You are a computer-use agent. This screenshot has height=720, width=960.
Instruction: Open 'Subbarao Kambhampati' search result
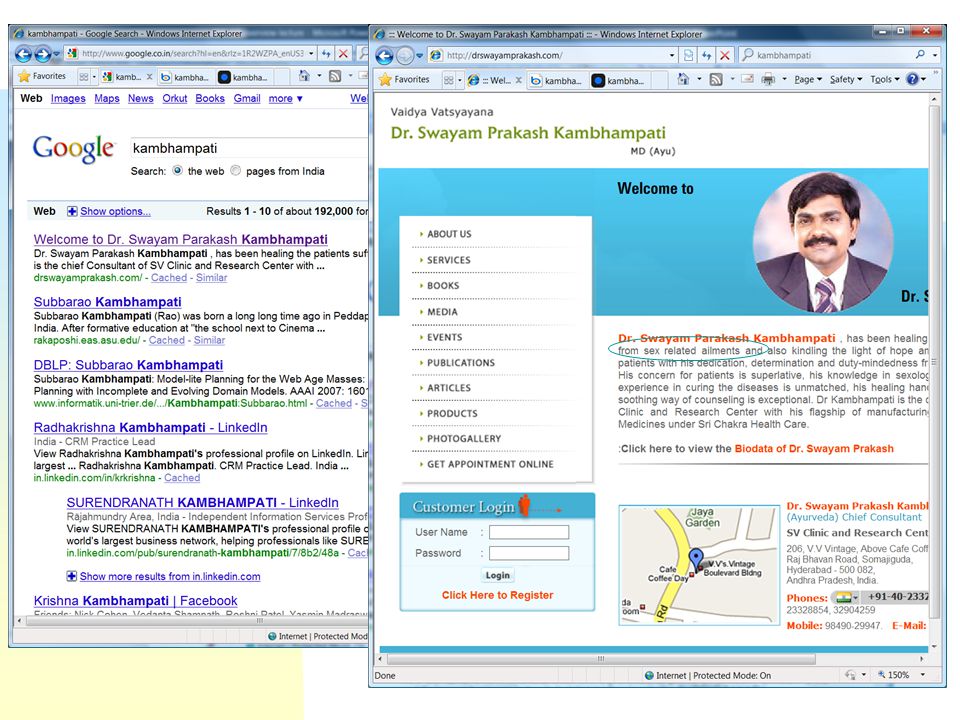107,302
